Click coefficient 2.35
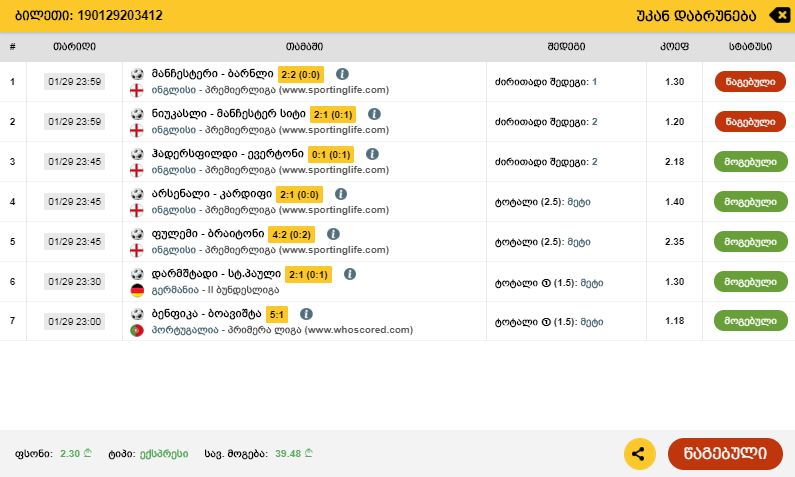795x477 pixels. [674, 242]
